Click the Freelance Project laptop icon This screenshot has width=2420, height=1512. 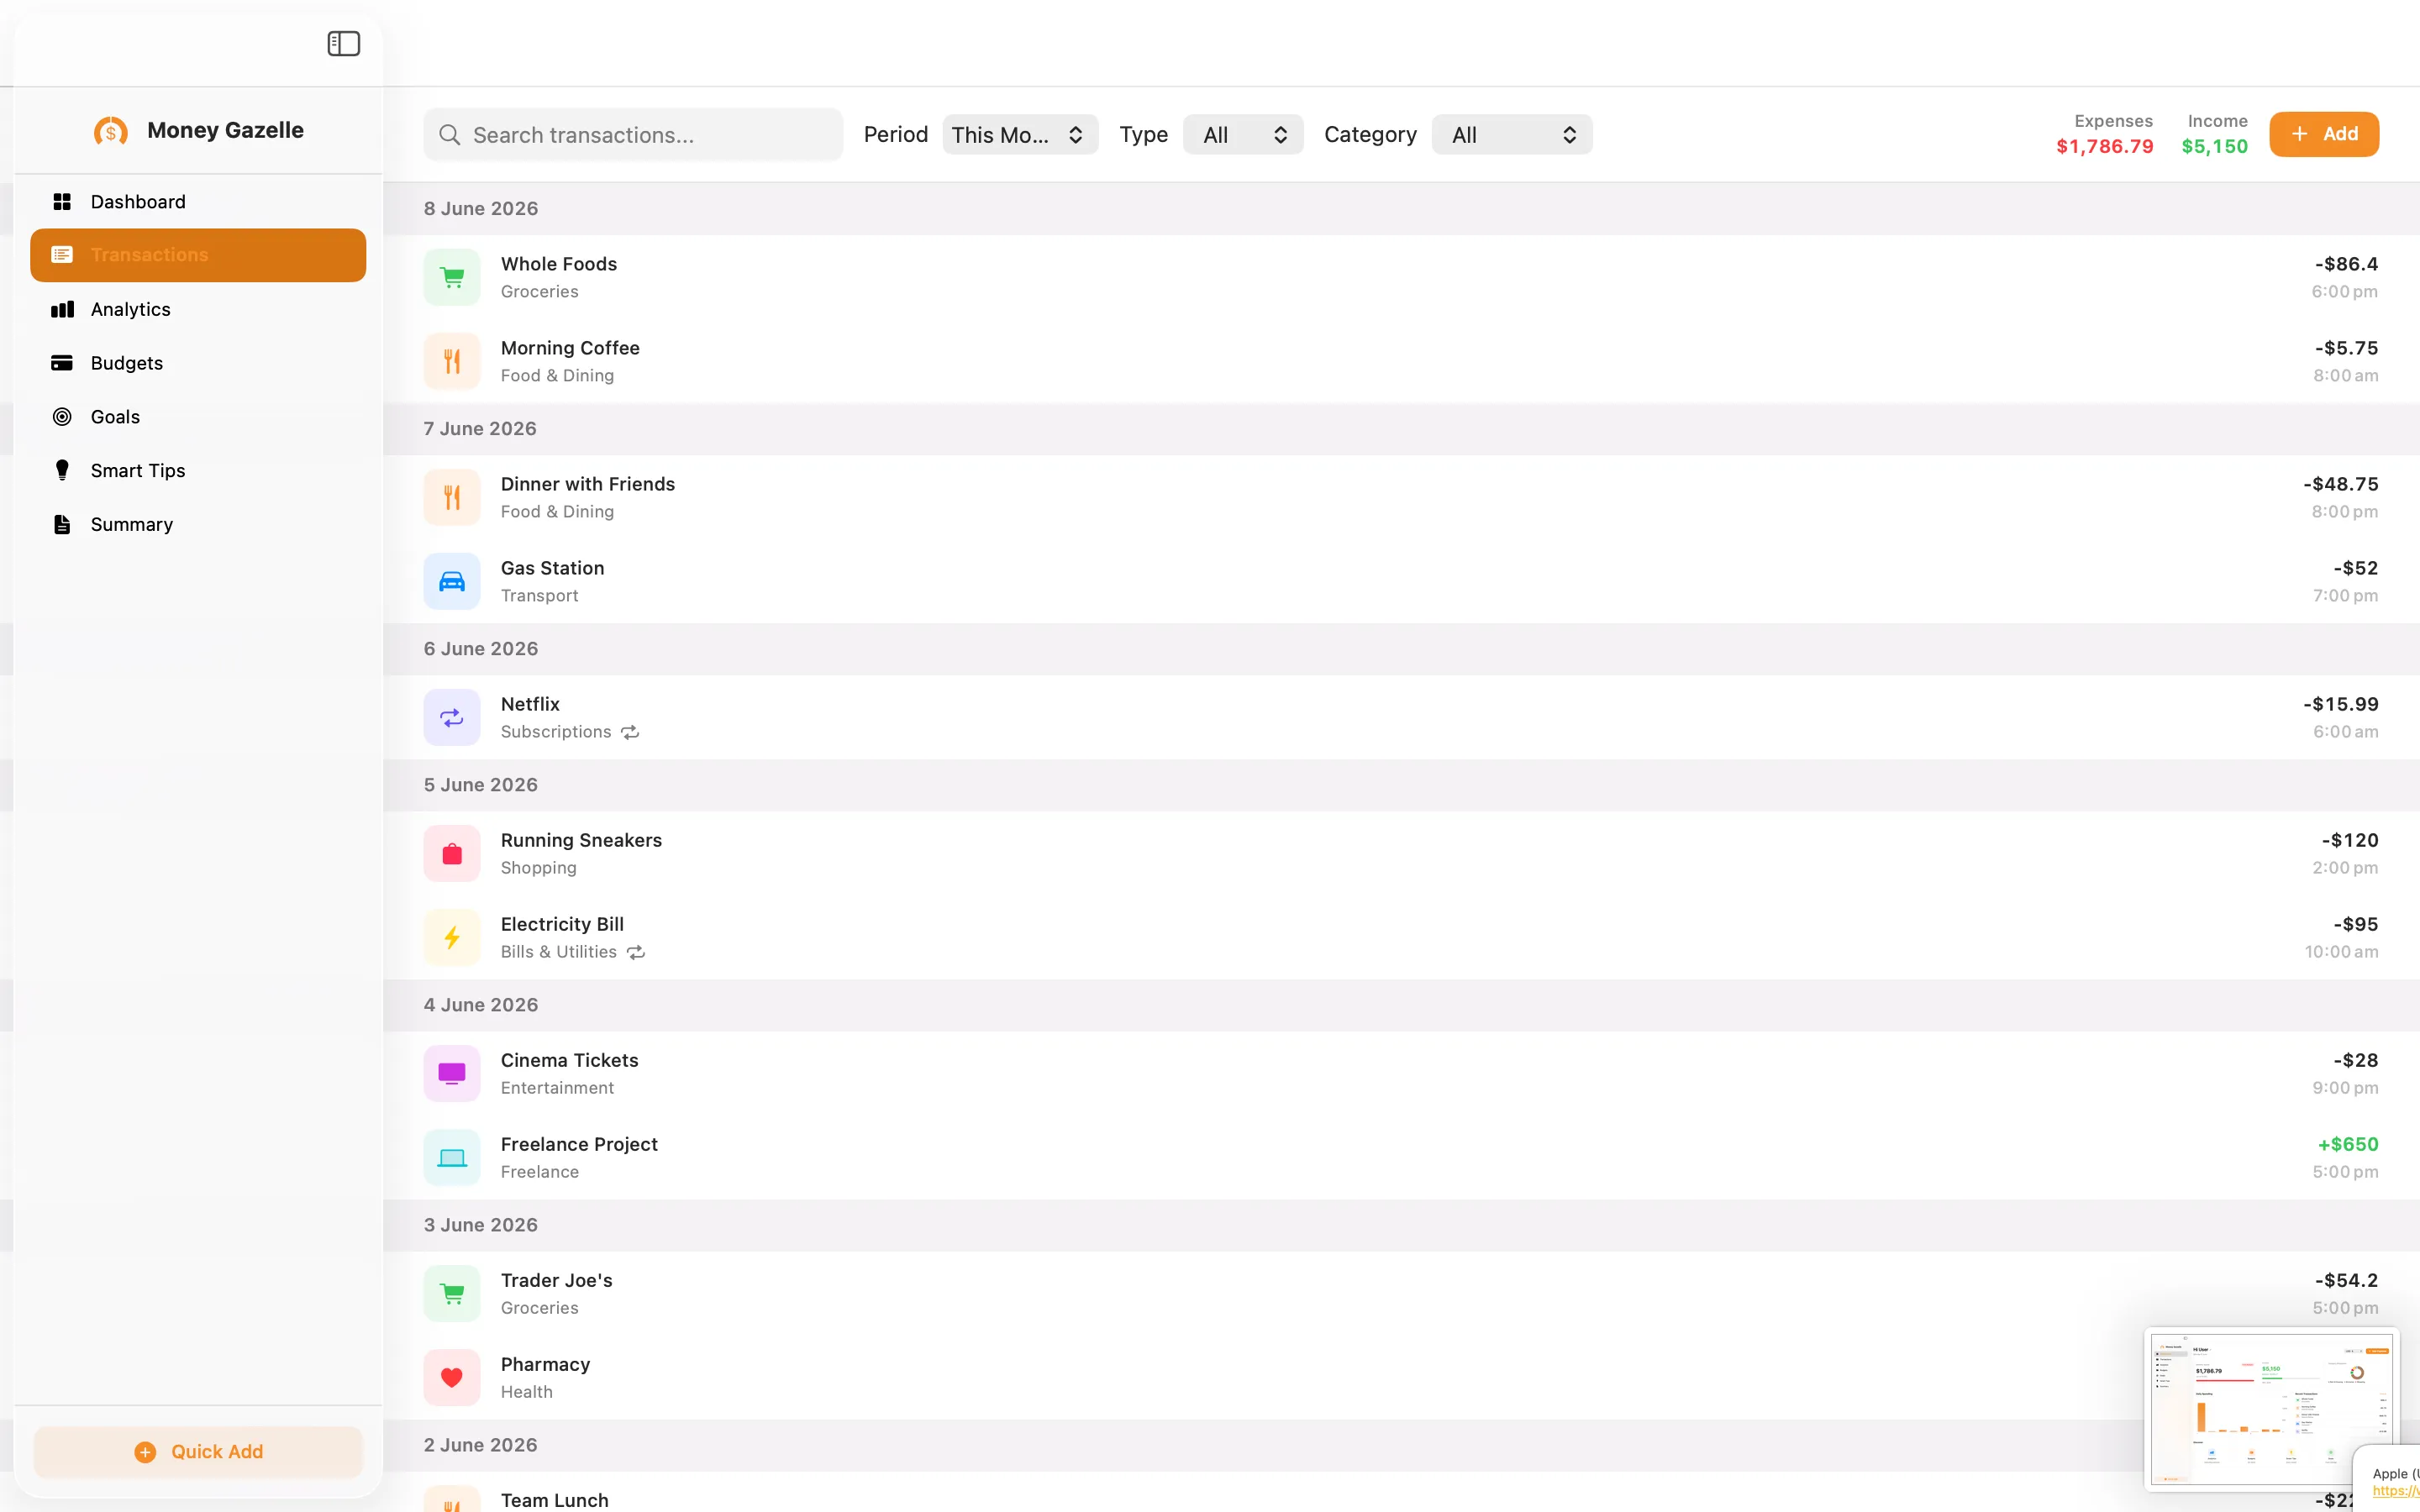452,1157
